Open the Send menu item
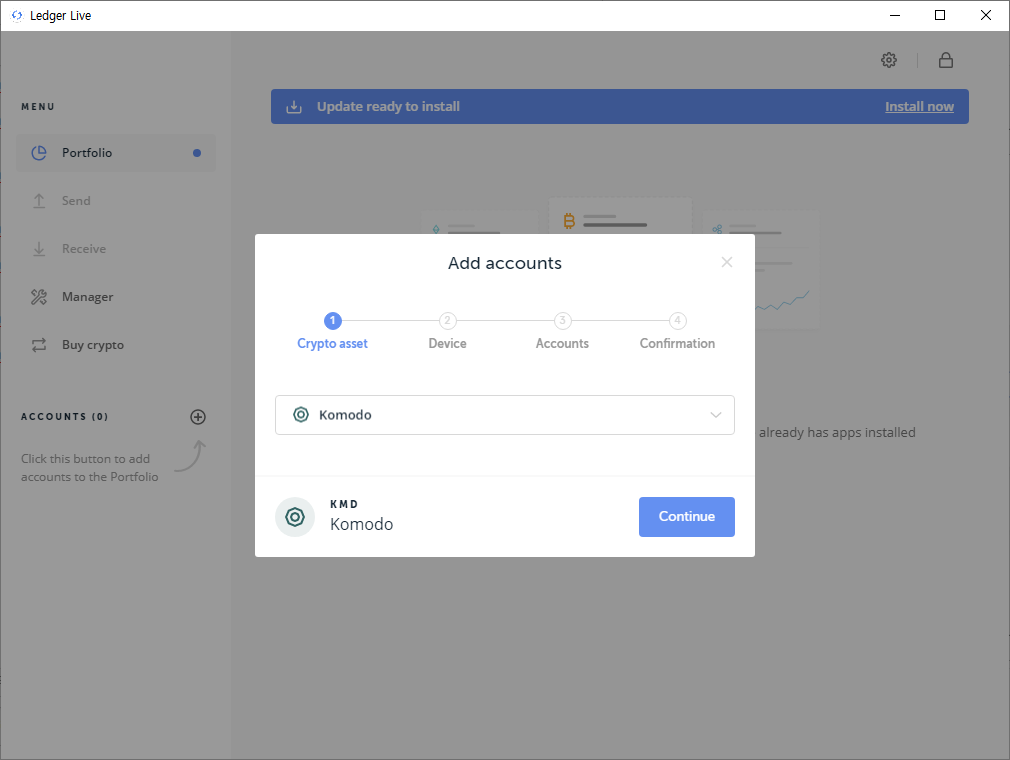Screen dimensions: 1010x760 (x=116, y=201)
